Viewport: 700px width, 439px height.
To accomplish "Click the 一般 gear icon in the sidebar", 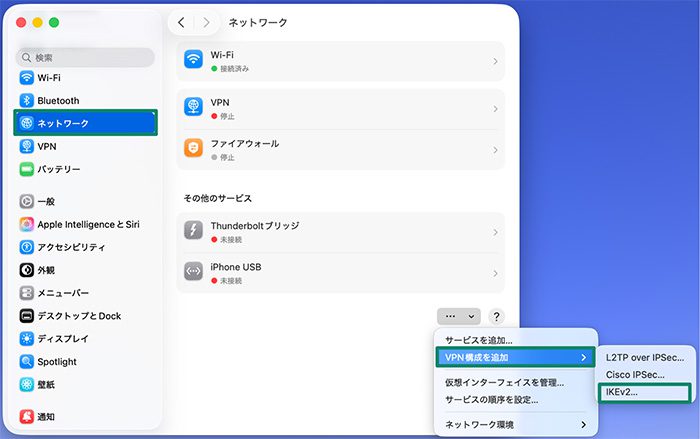I will 27,201.
